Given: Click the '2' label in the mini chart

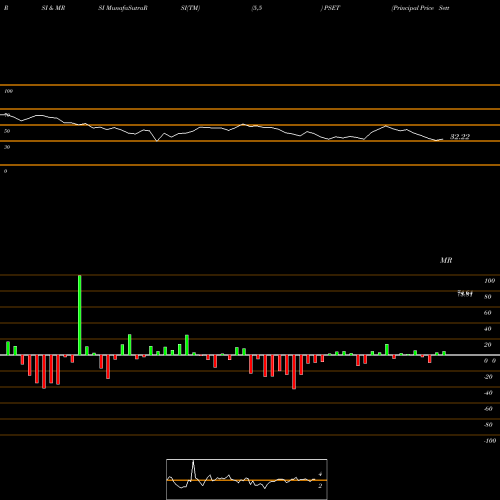Looking at the screenshot, I should tap(320, 486).
